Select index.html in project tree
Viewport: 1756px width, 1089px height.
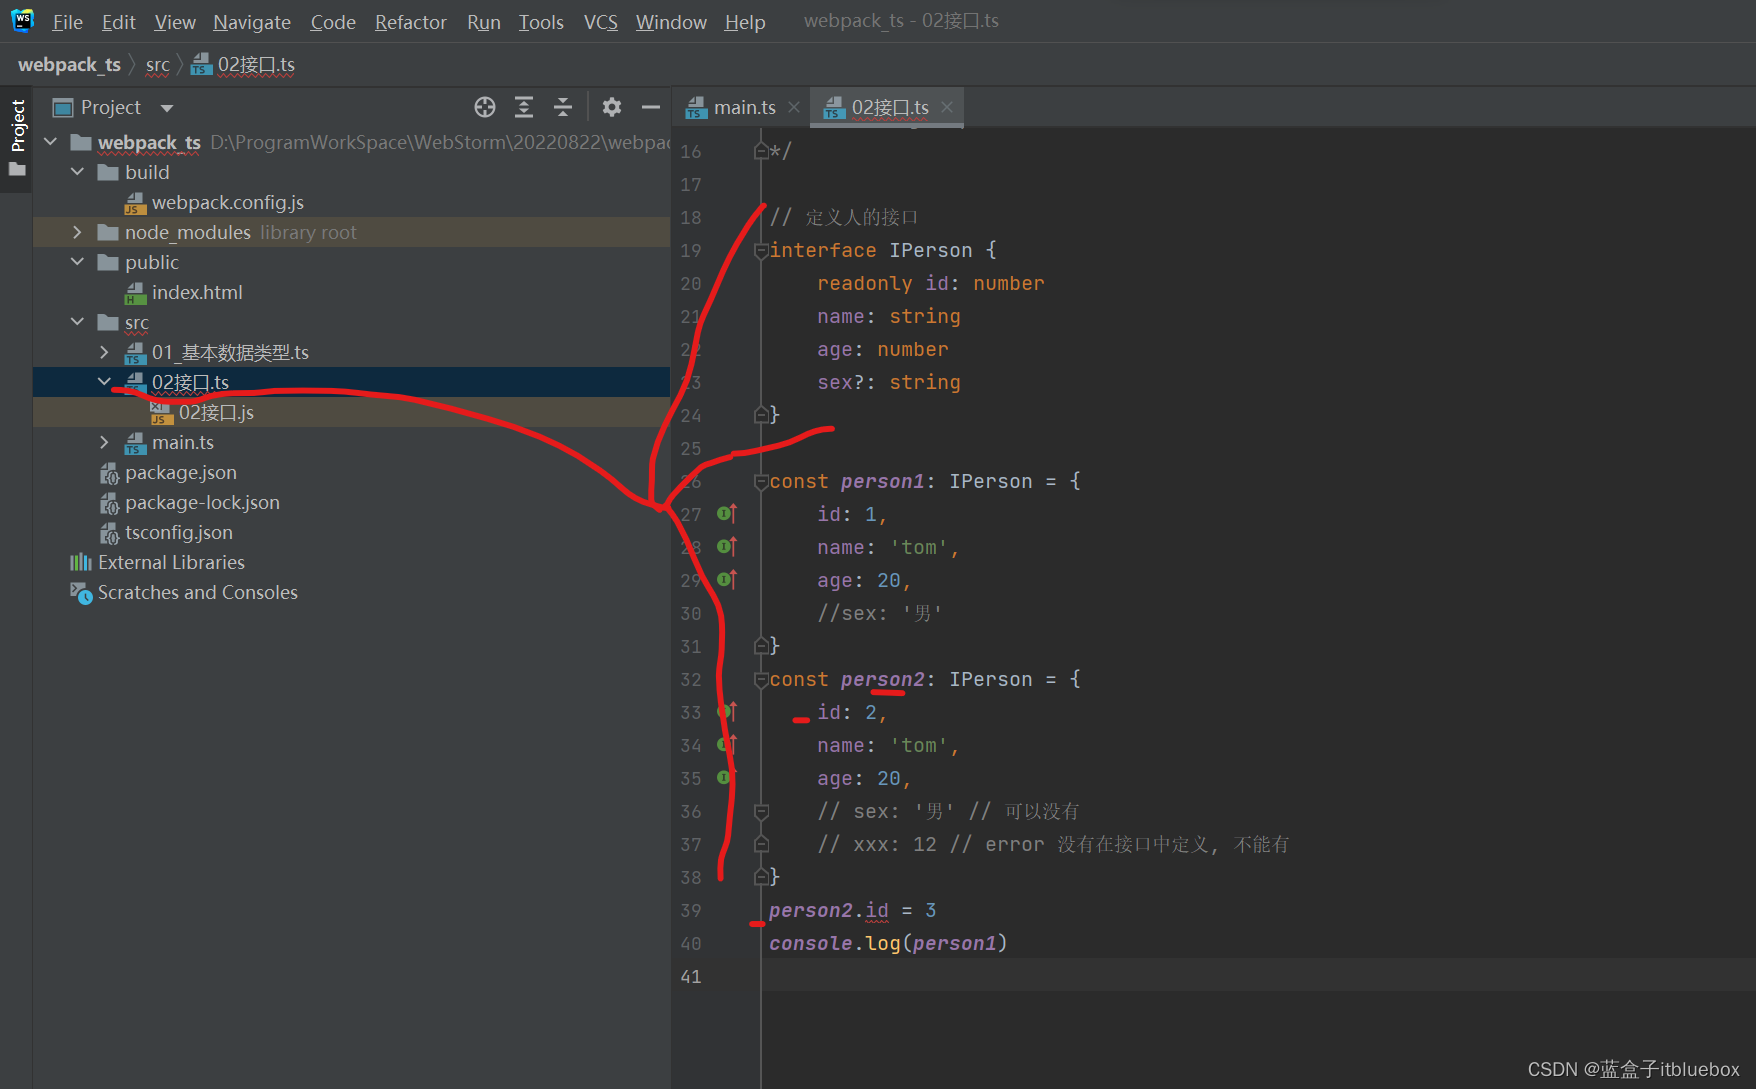197,292
